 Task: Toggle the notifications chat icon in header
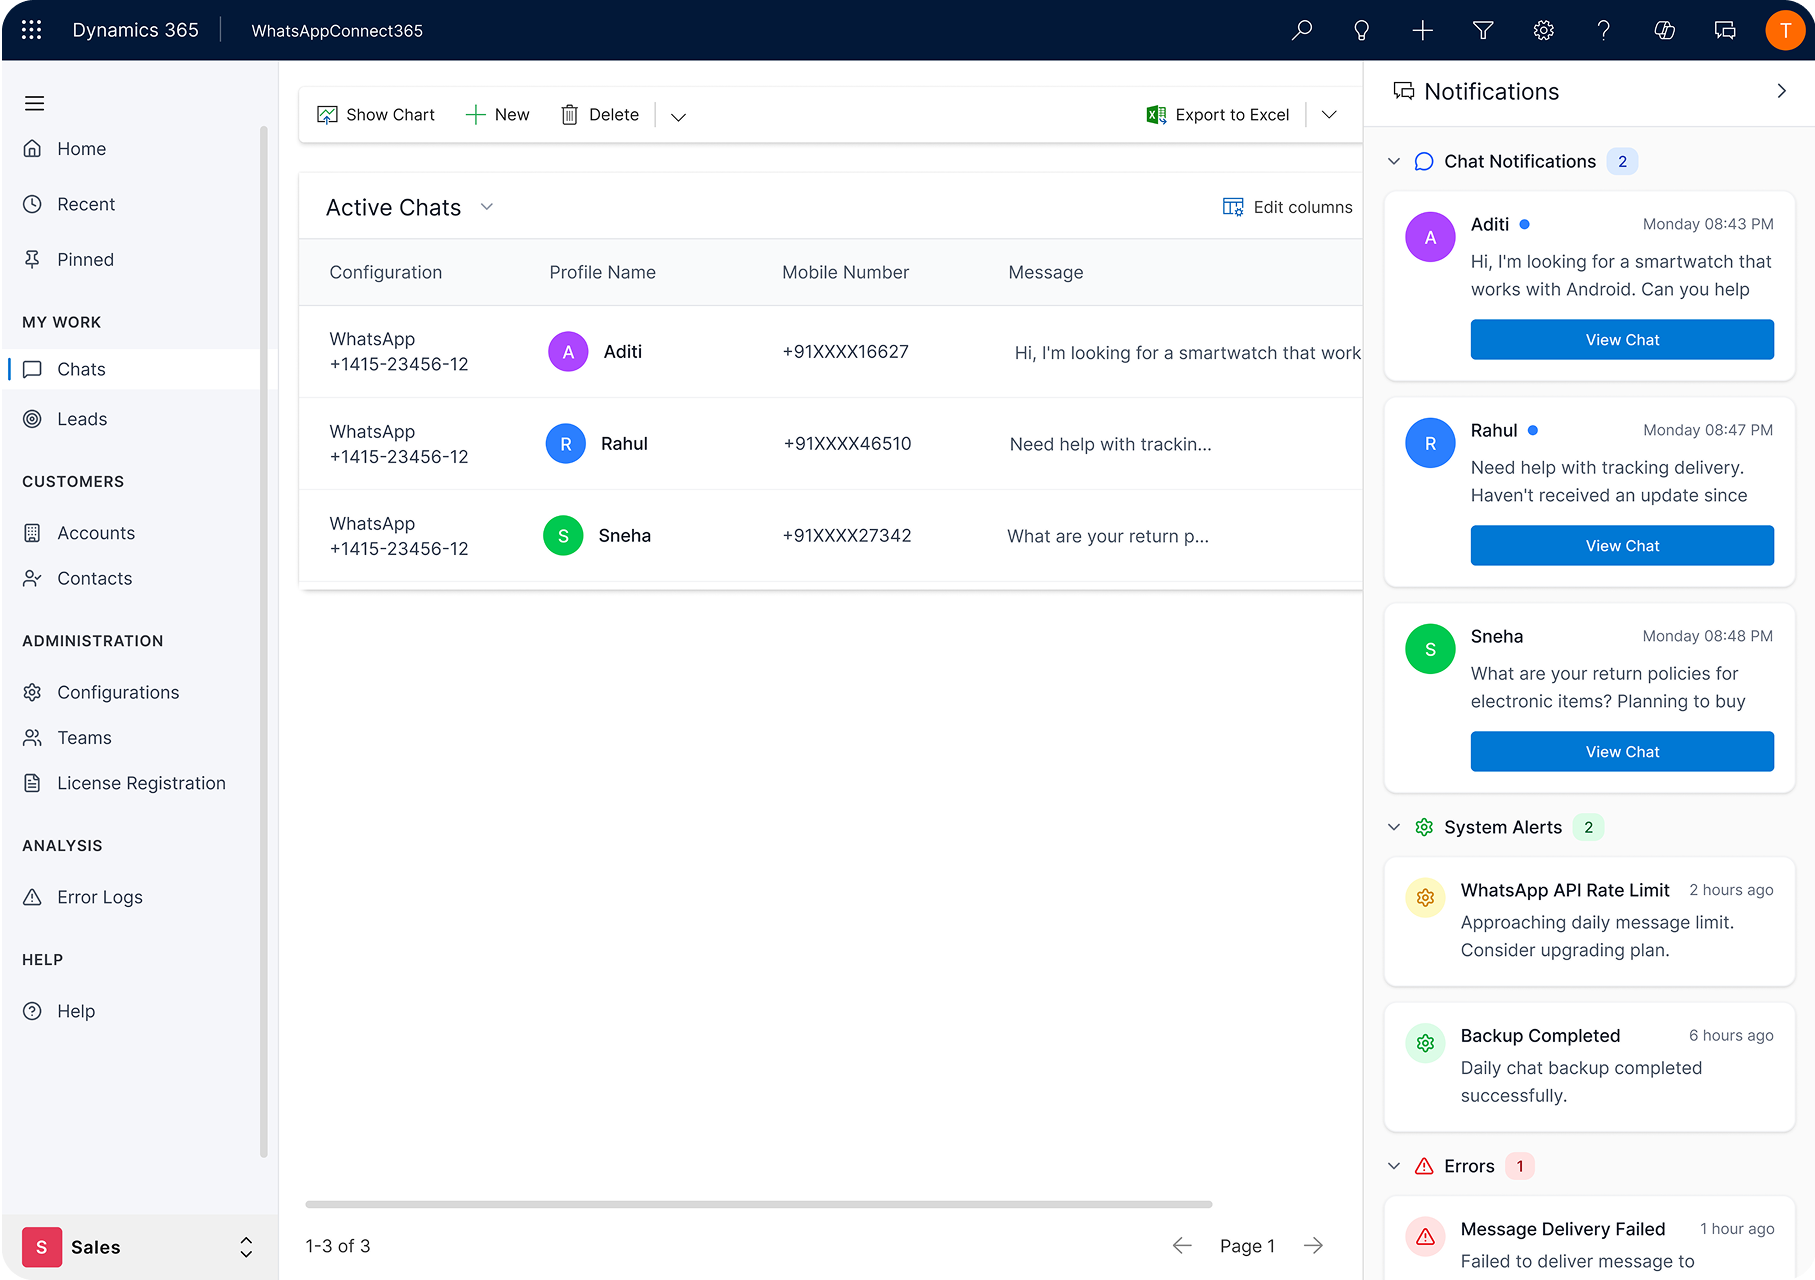1725,30
